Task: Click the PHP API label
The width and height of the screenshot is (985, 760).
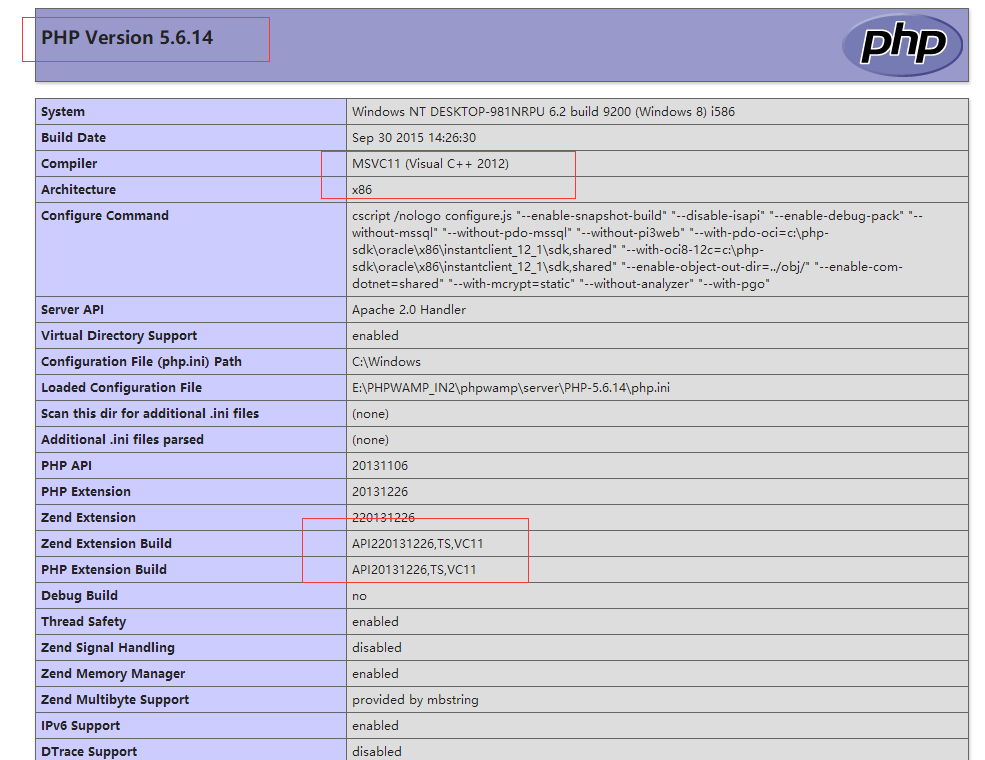Action: [67, 465]
